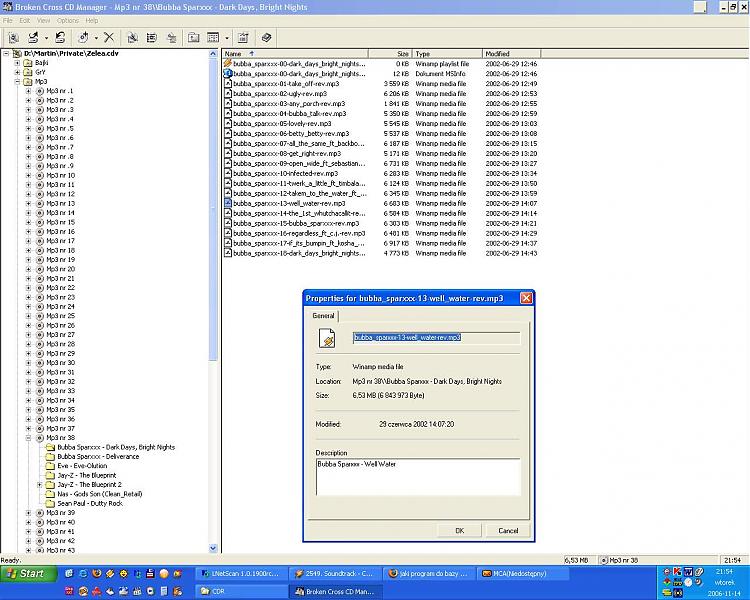Click the help book toolbar icon
The image size is (750, 600).
[x=266, y=38]
